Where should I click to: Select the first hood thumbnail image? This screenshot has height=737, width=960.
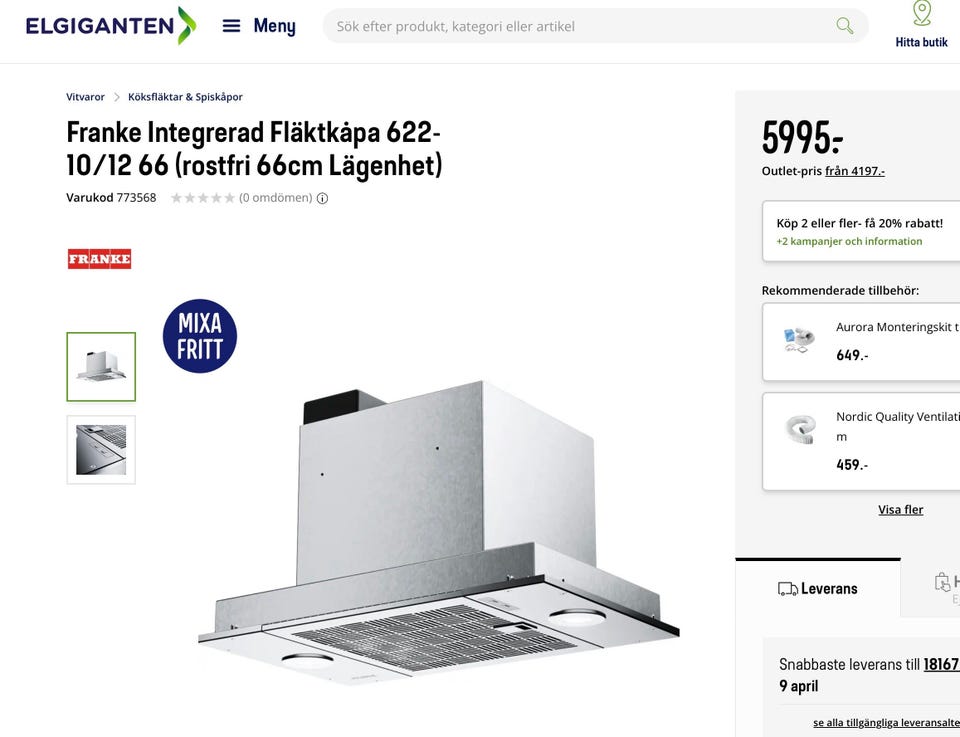[x=101, y=367]
